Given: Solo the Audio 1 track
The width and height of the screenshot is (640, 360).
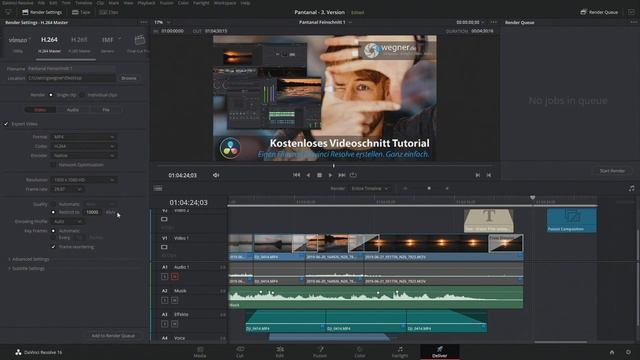Looking at the screenshot, I should tap(164, 276).
